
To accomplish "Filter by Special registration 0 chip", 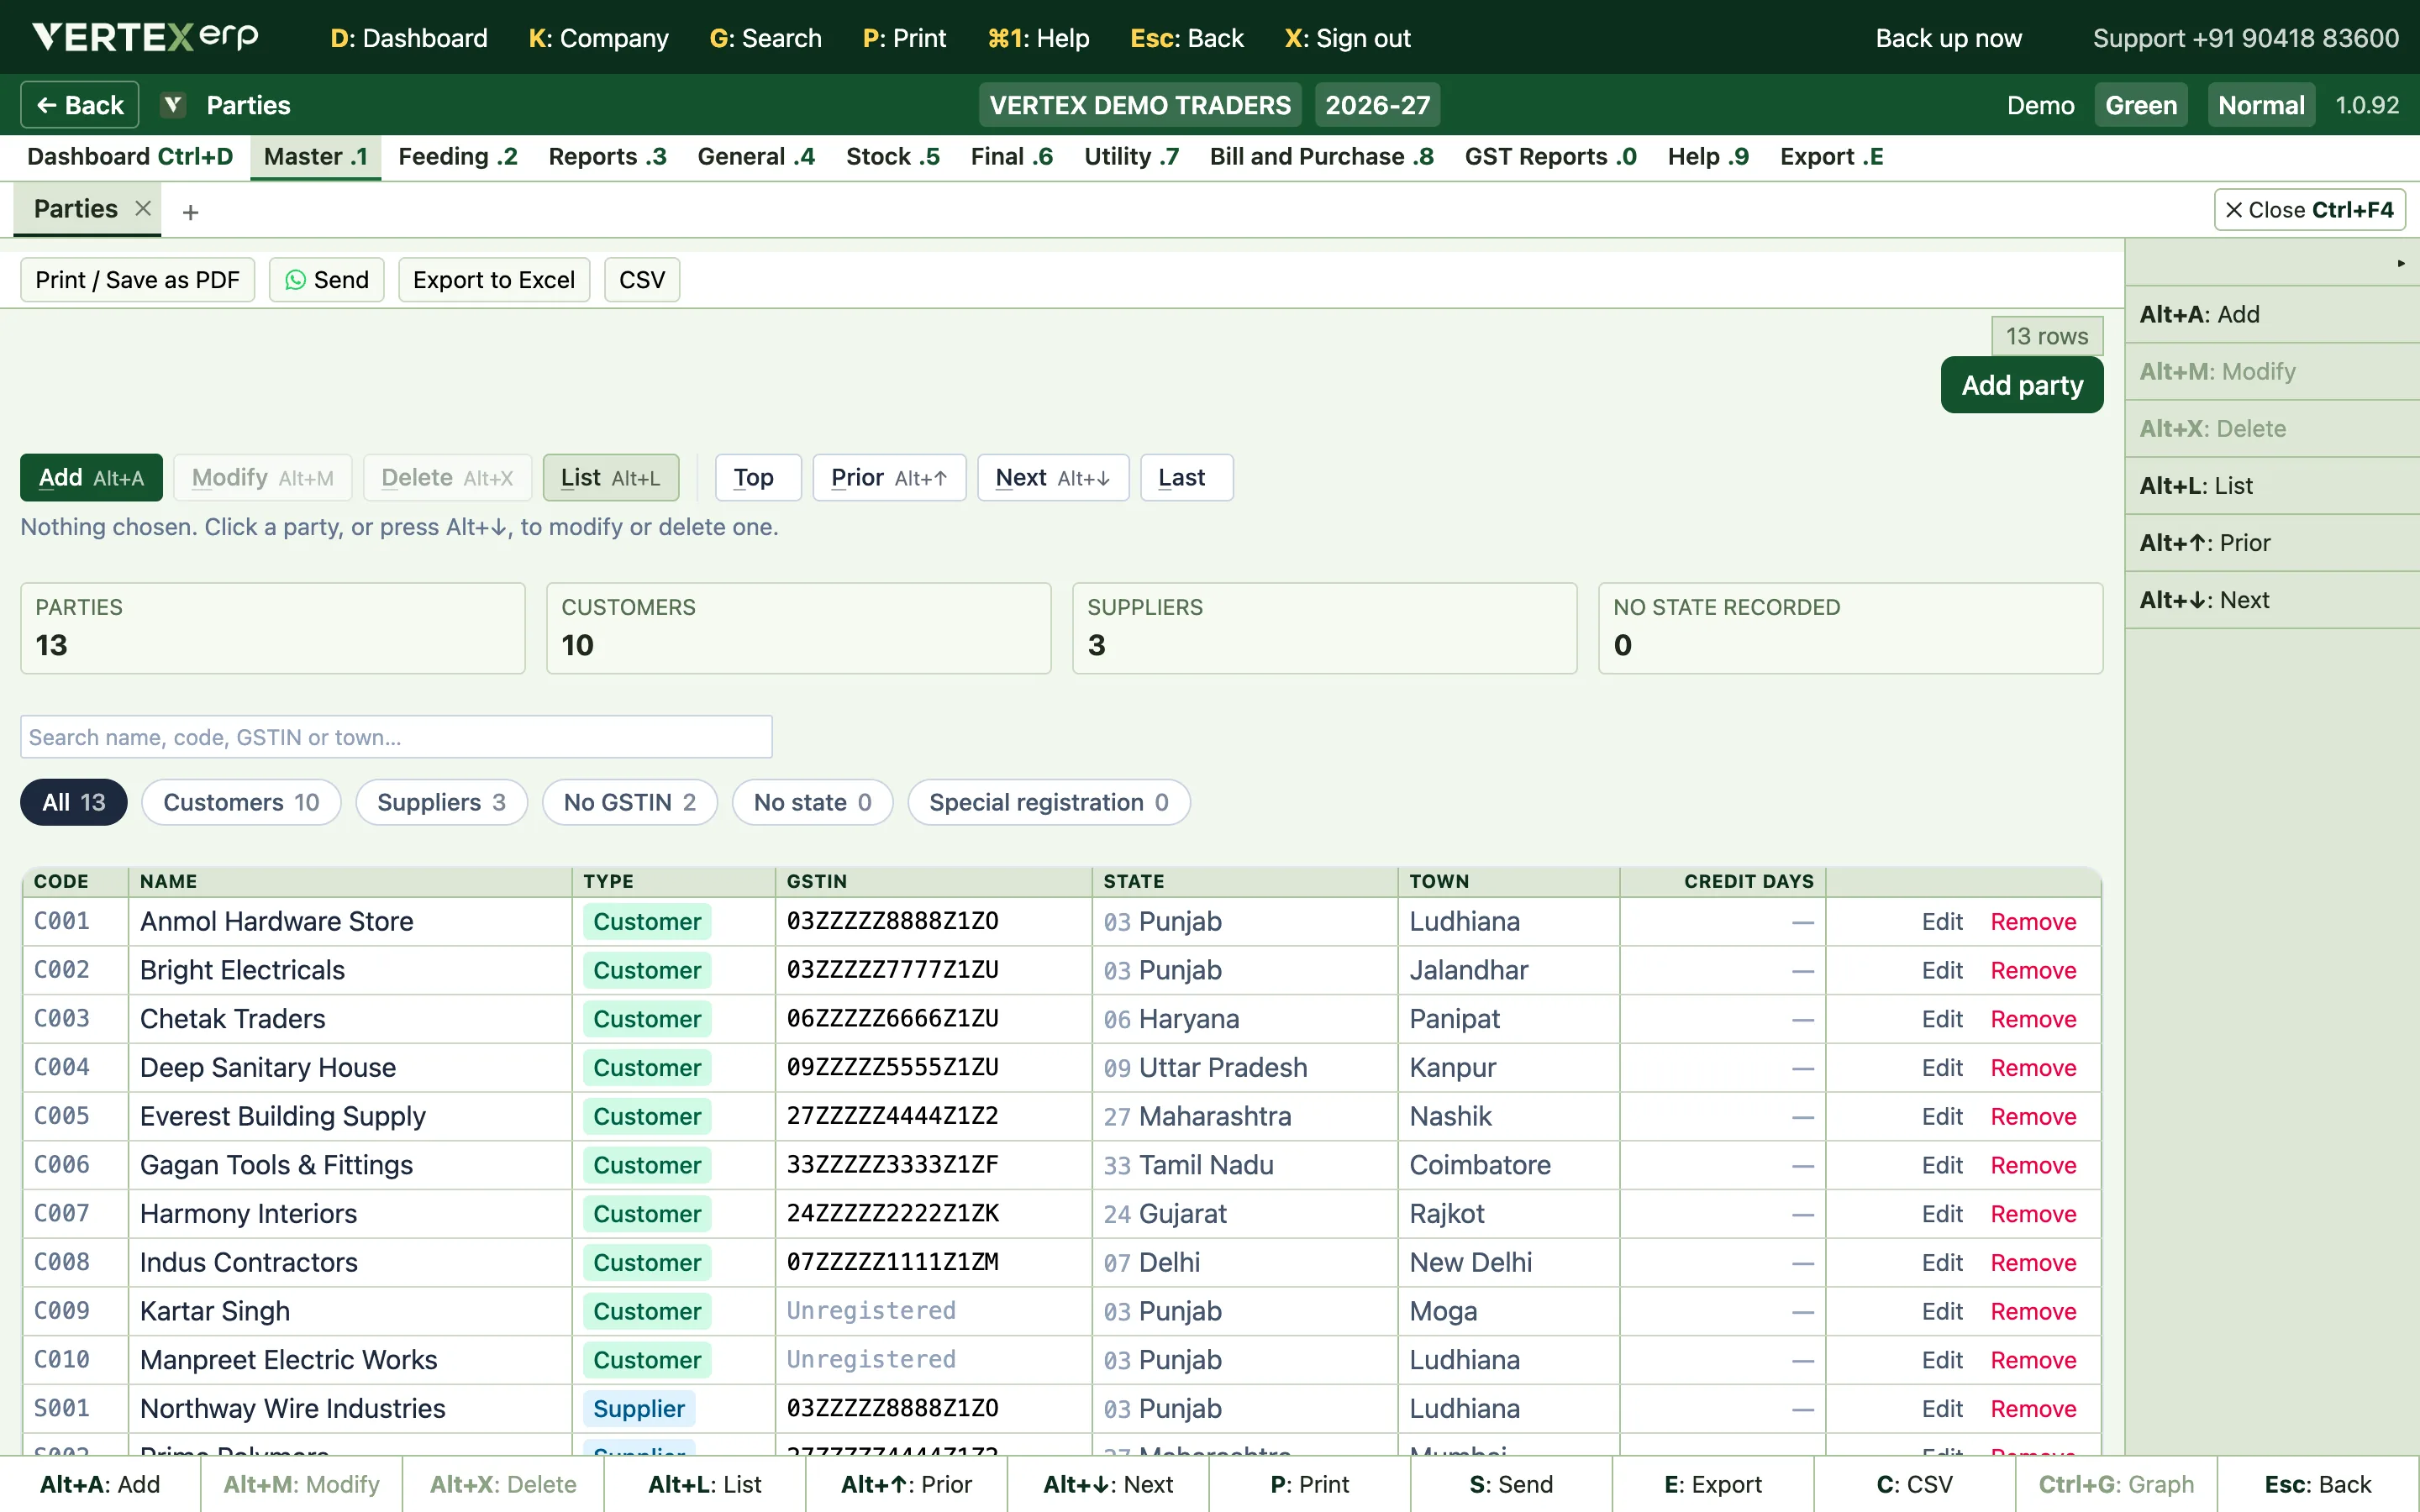I will point(1049,802).
